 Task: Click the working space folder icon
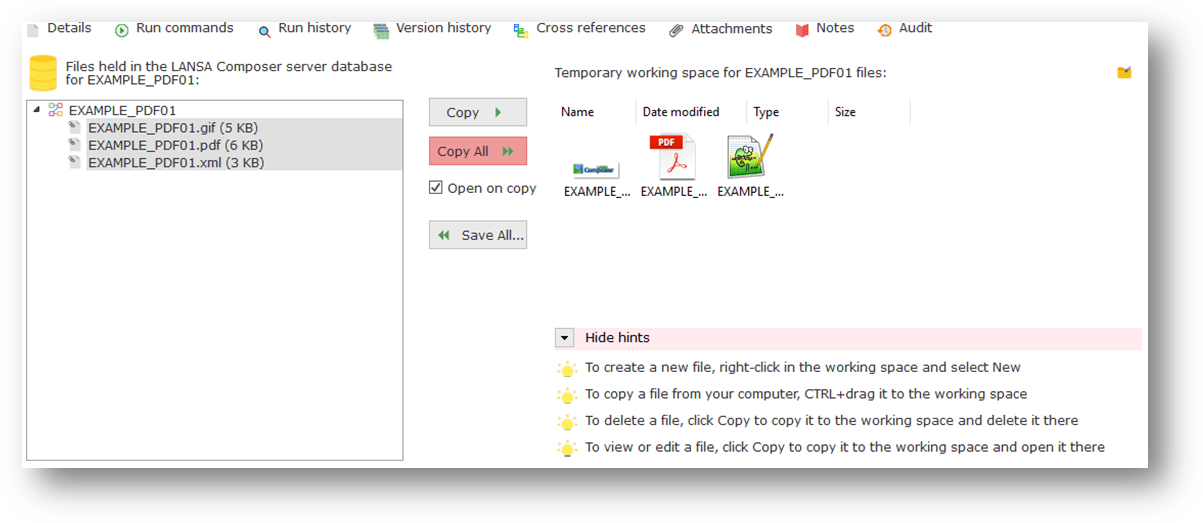[x=1124, y=72]
